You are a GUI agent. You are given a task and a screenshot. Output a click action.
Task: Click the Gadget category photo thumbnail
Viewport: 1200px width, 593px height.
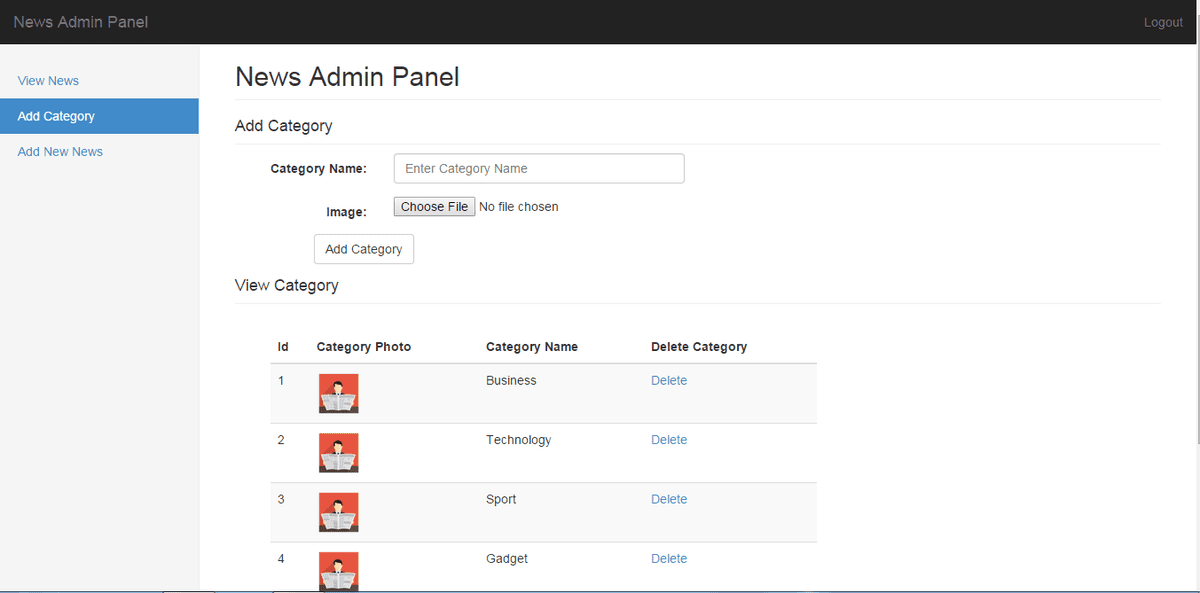click(x=338, y=571)
